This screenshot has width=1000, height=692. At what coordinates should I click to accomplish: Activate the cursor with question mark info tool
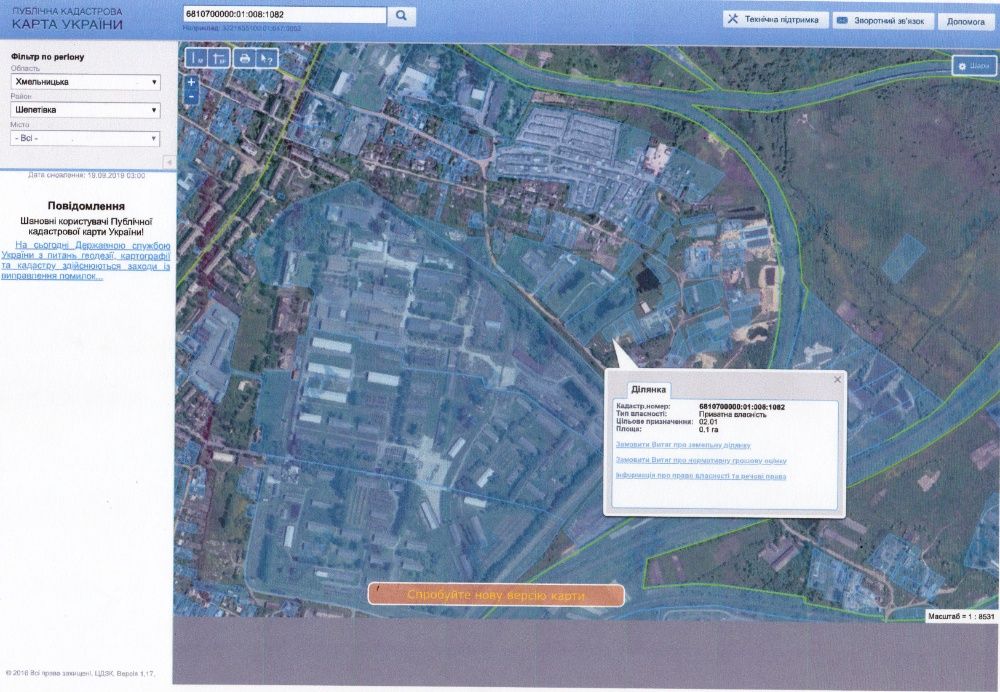267,59
